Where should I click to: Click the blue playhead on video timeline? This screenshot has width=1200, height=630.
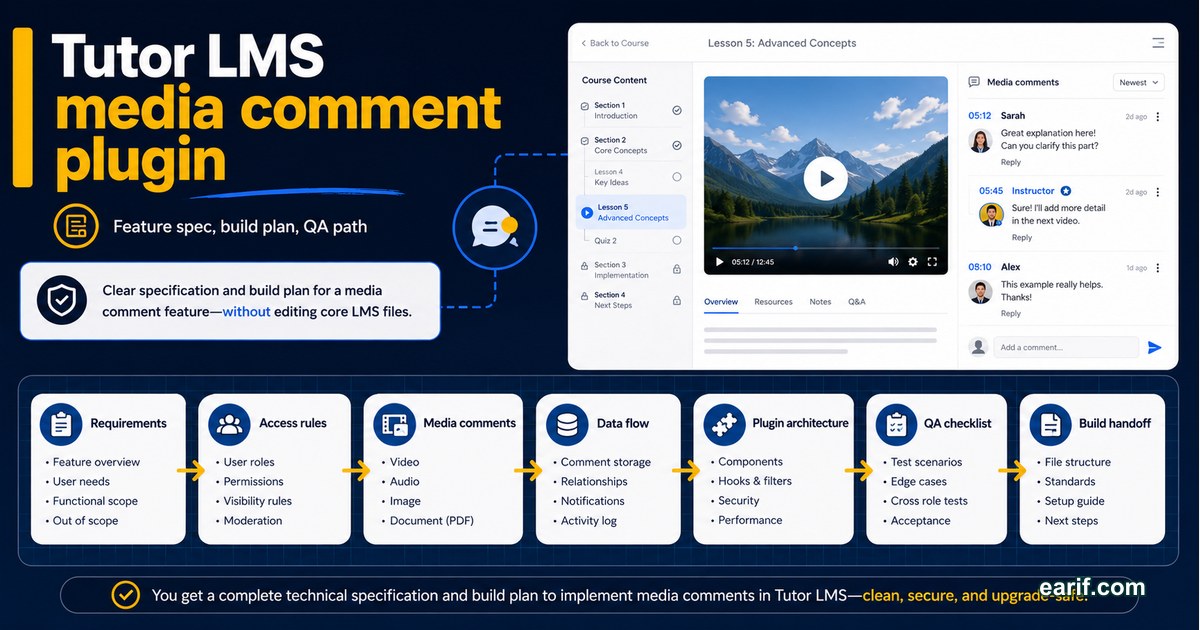pos(796,247)
